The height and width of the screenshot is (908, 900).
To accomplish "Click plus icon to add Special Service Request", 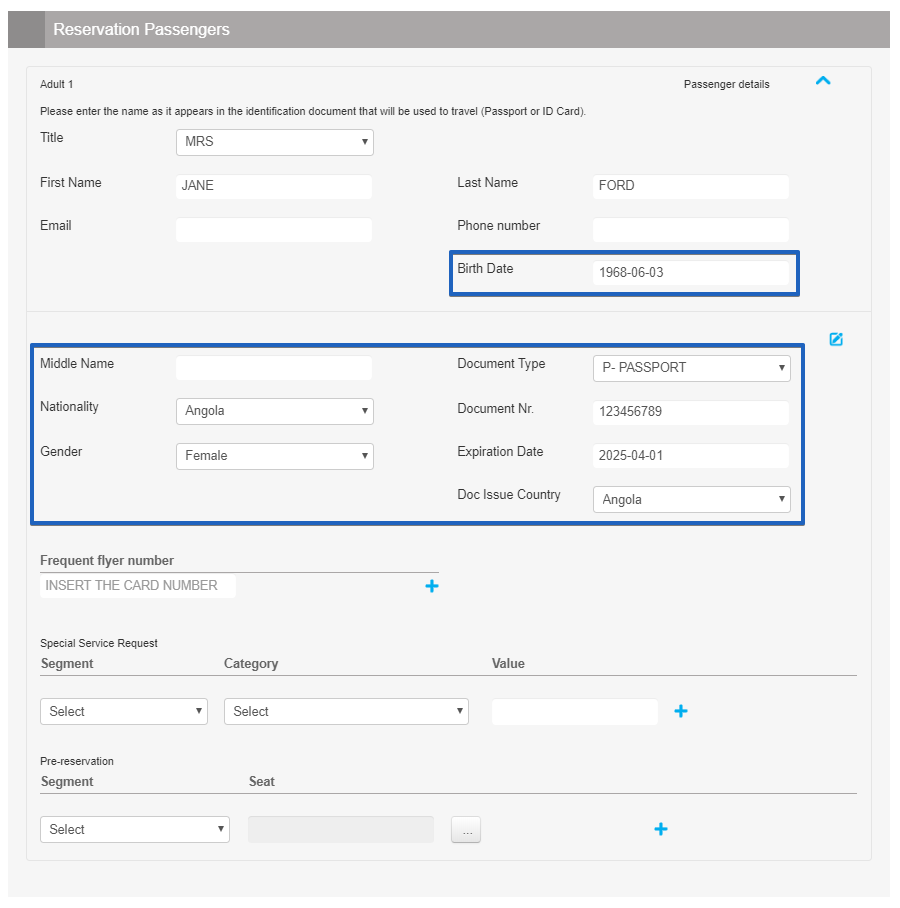I will pos(681,711).
